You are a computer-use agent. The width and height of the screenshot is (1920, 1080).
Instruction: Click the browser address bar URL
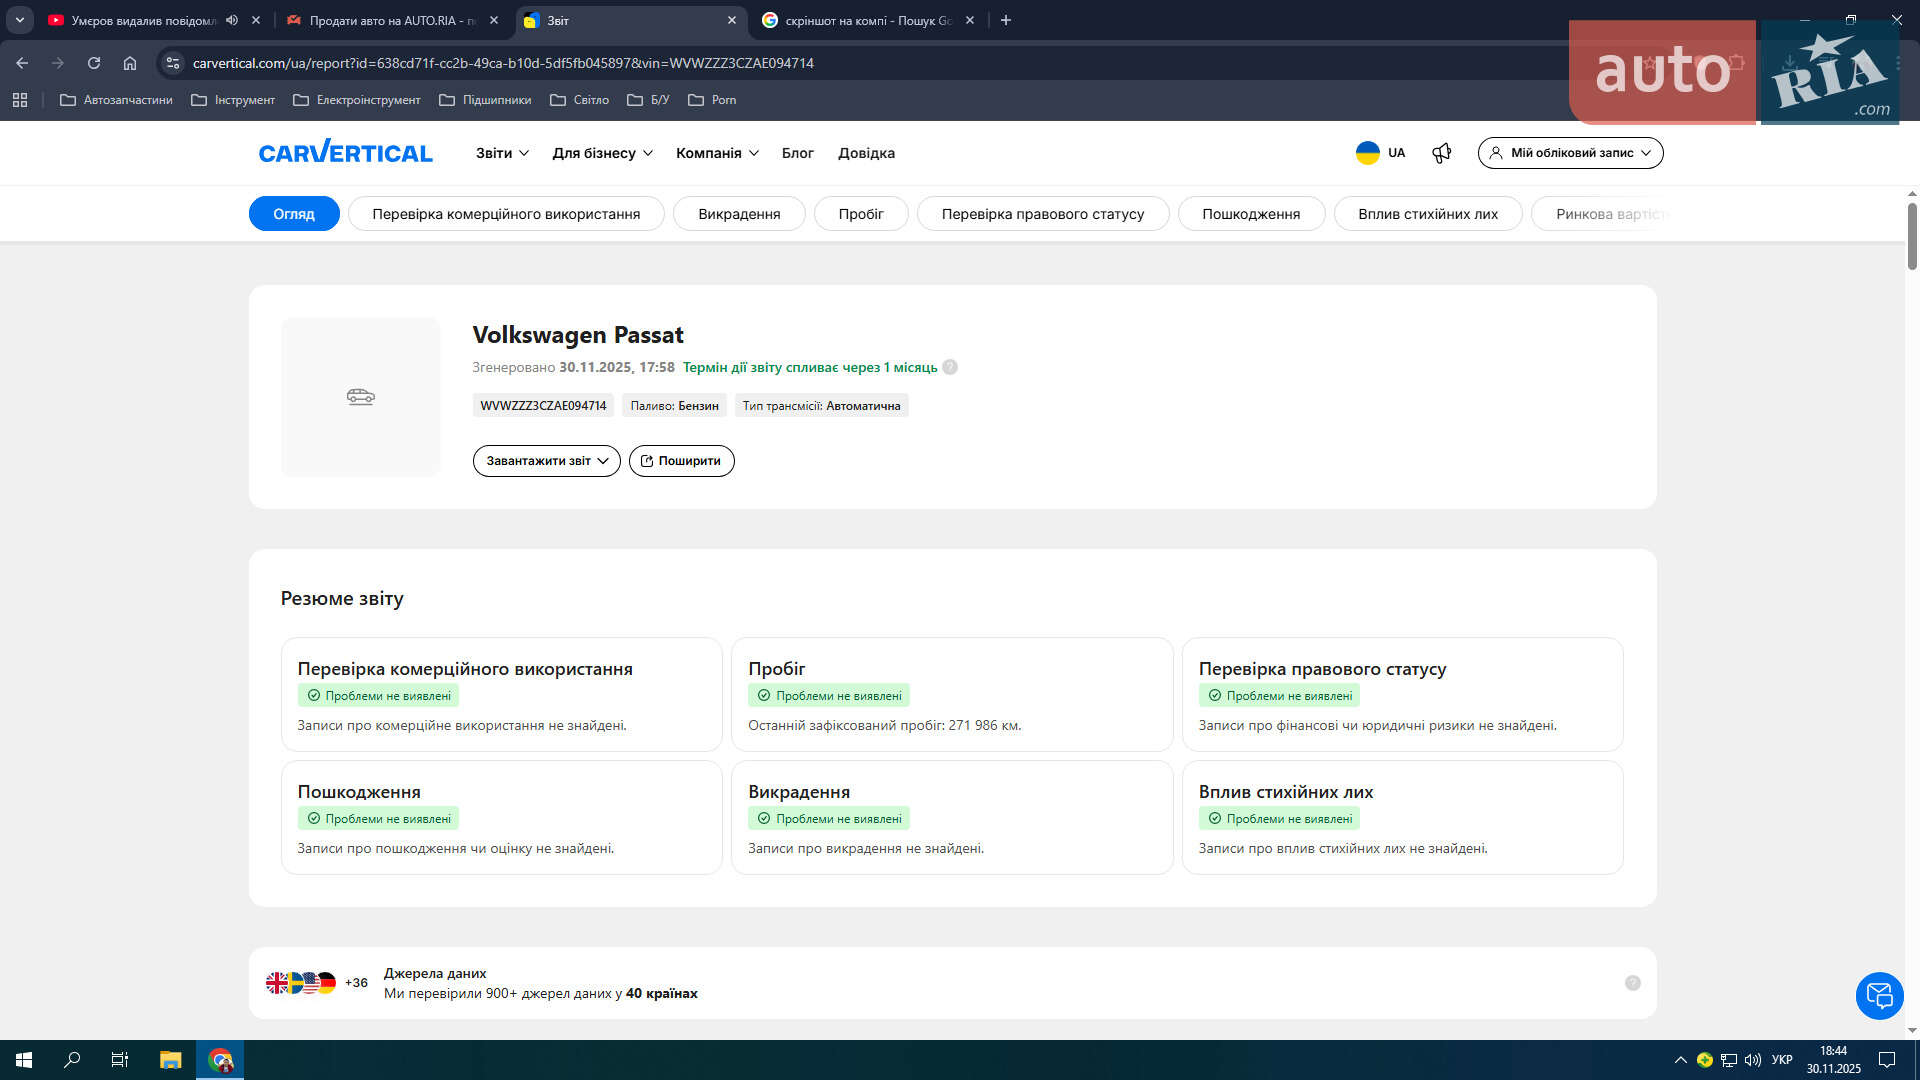(x=503, y=63)
